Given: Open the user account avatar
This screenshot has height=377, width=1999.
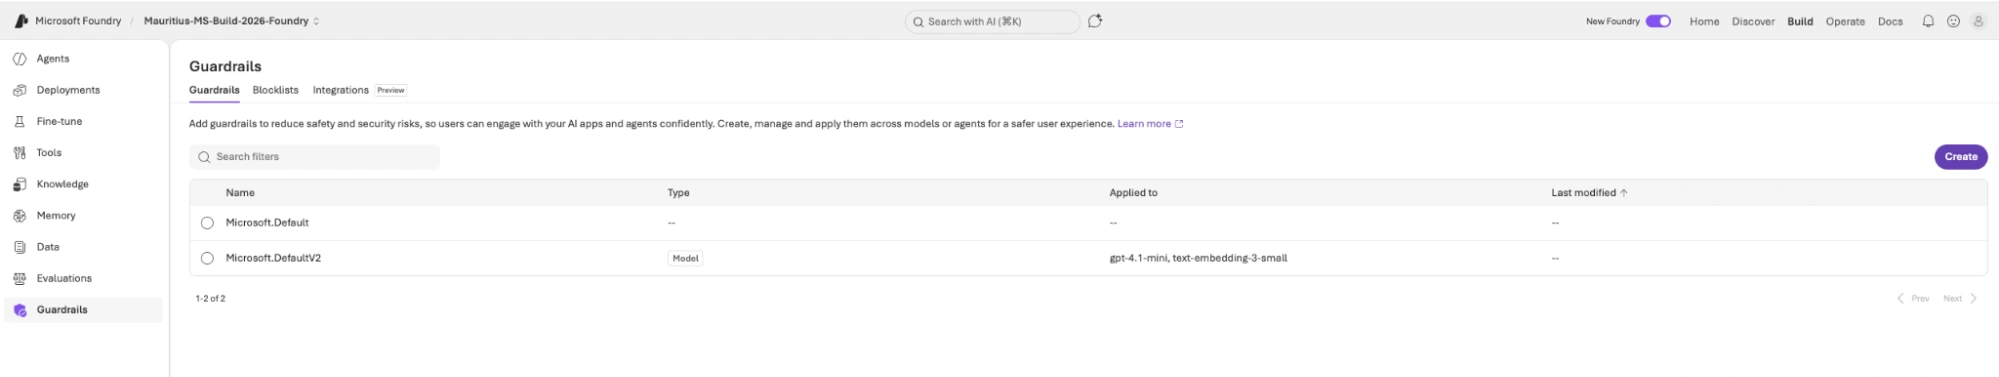Looking at the screenshot, I should [1978, 21].
